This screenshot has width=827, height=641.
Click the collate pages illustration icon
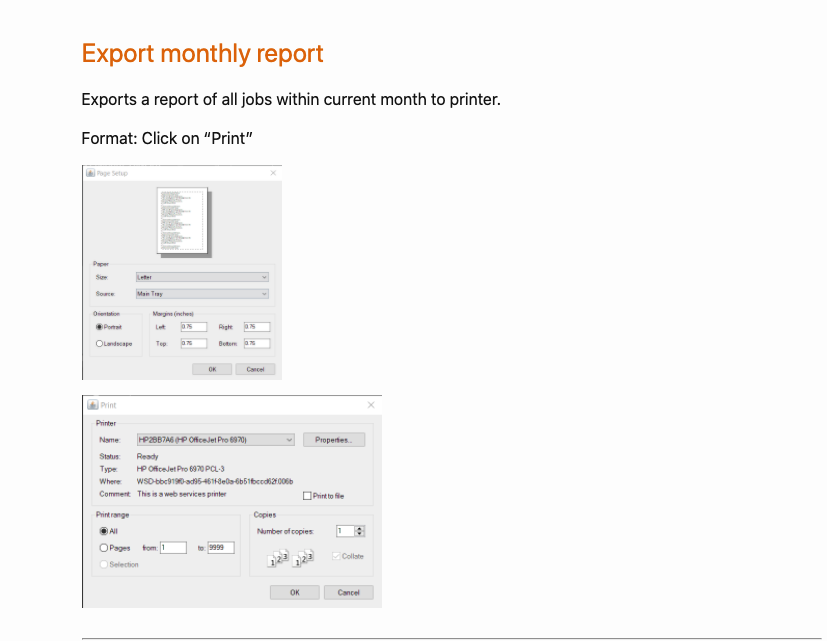290,558
